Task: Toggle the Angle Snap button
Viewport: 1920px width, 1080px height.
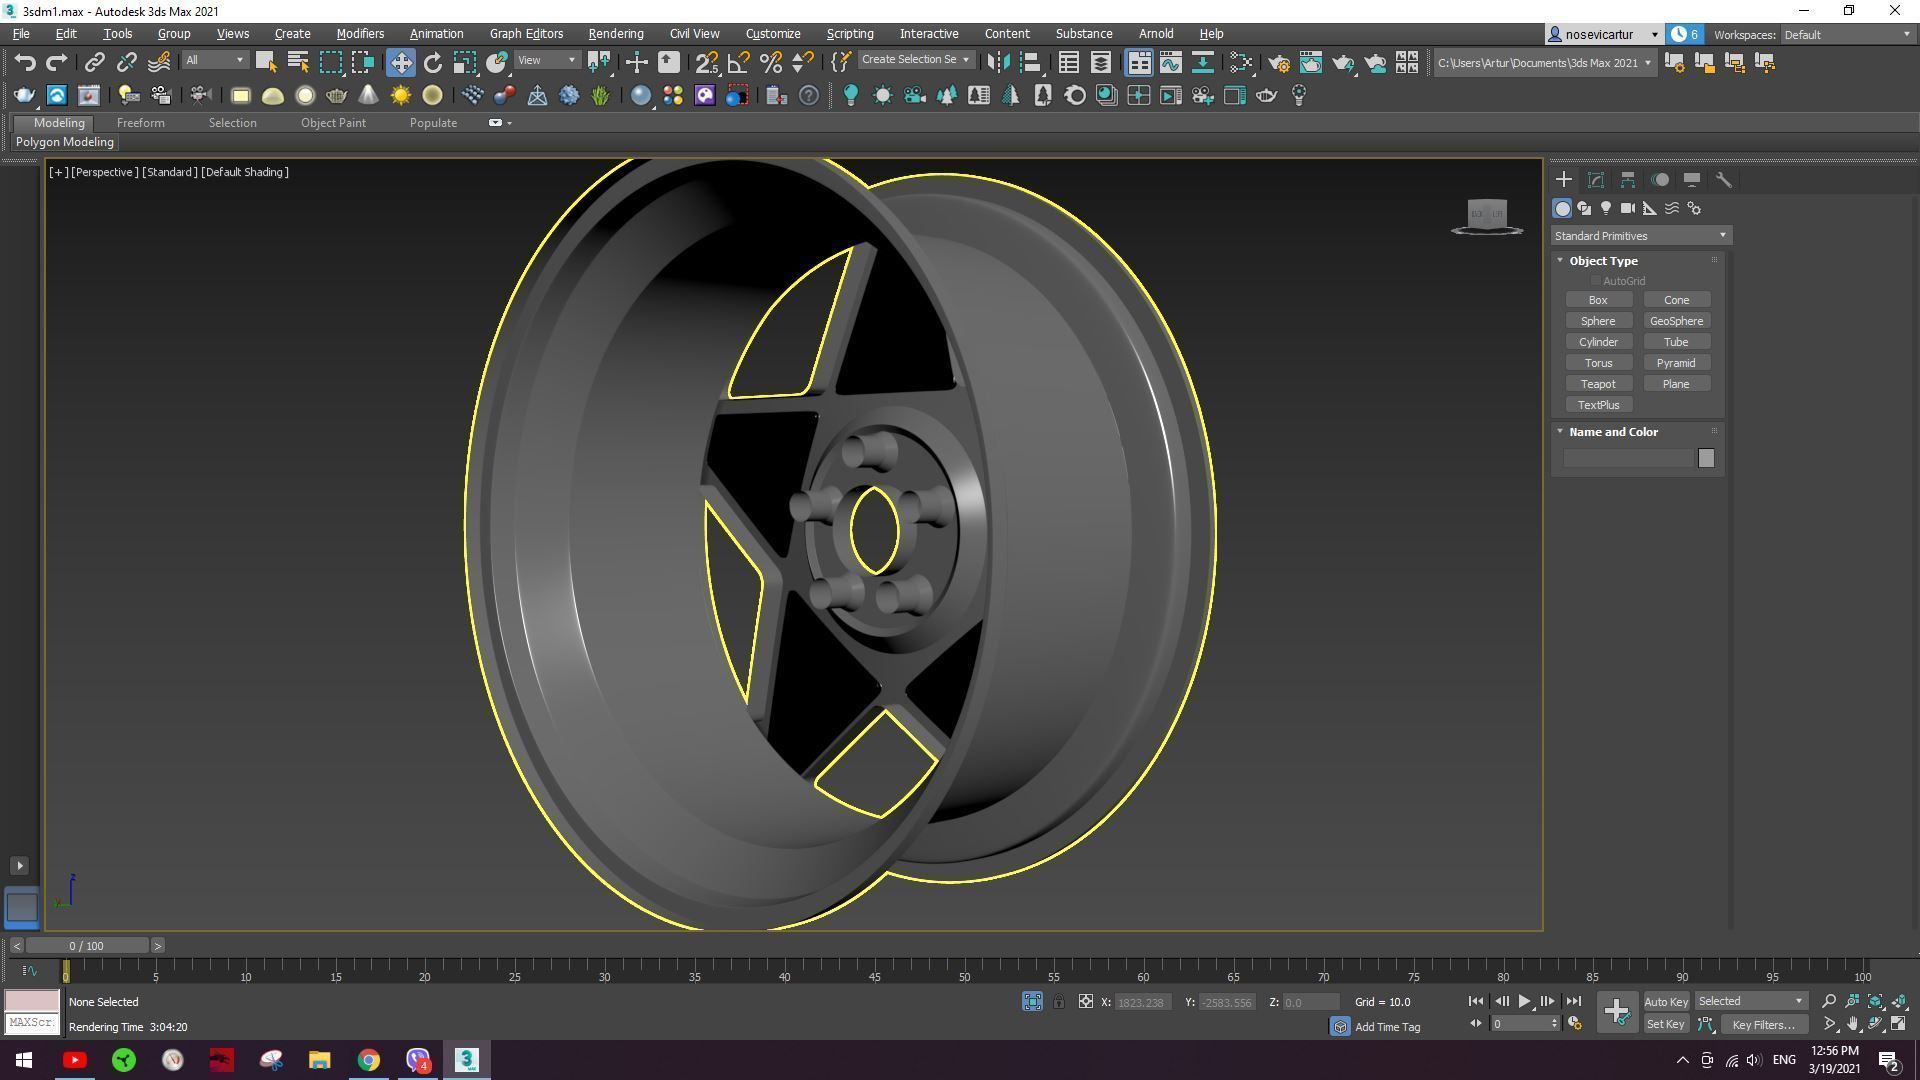Action: (x=739, y=62)
